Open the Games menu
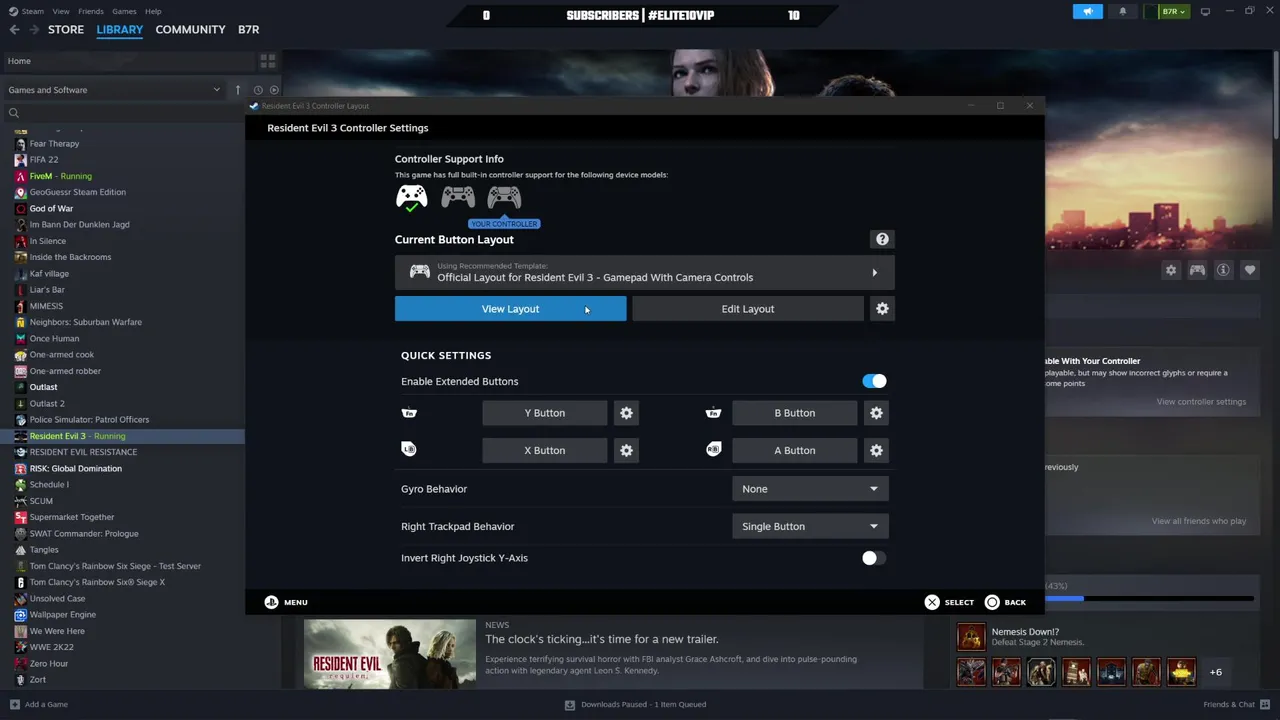 point(124,11)
